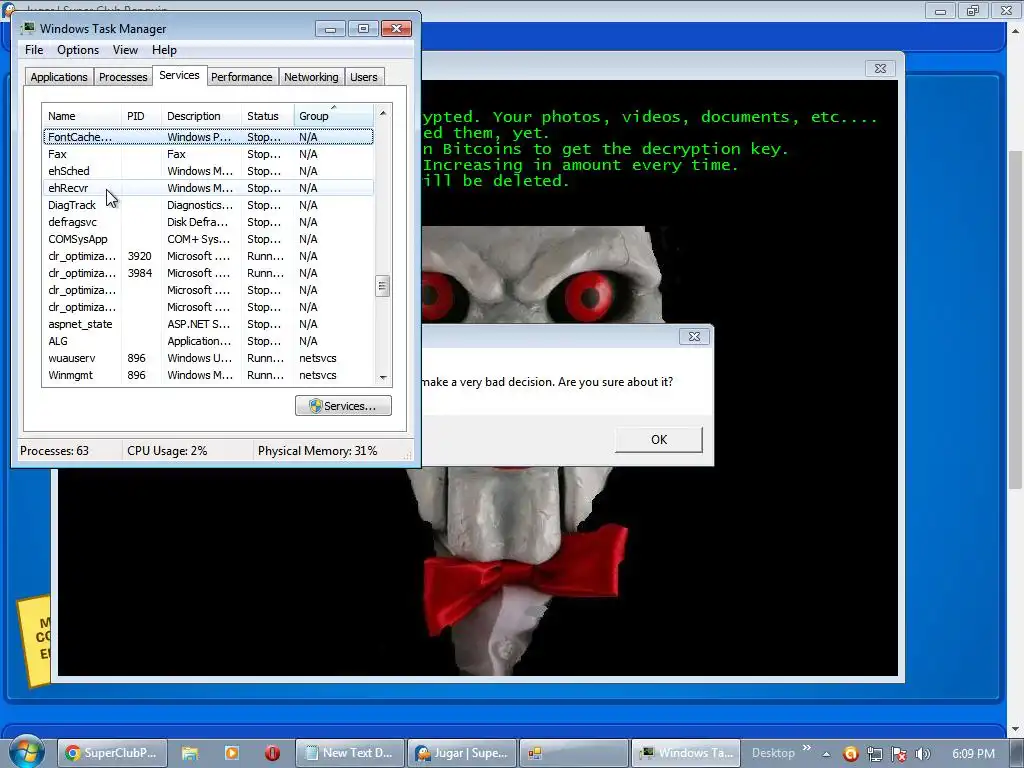Click the scroll up arrow in services list
Image resolution: width=1024 pixels, height=768 pixels.
(x=383, y=113)
